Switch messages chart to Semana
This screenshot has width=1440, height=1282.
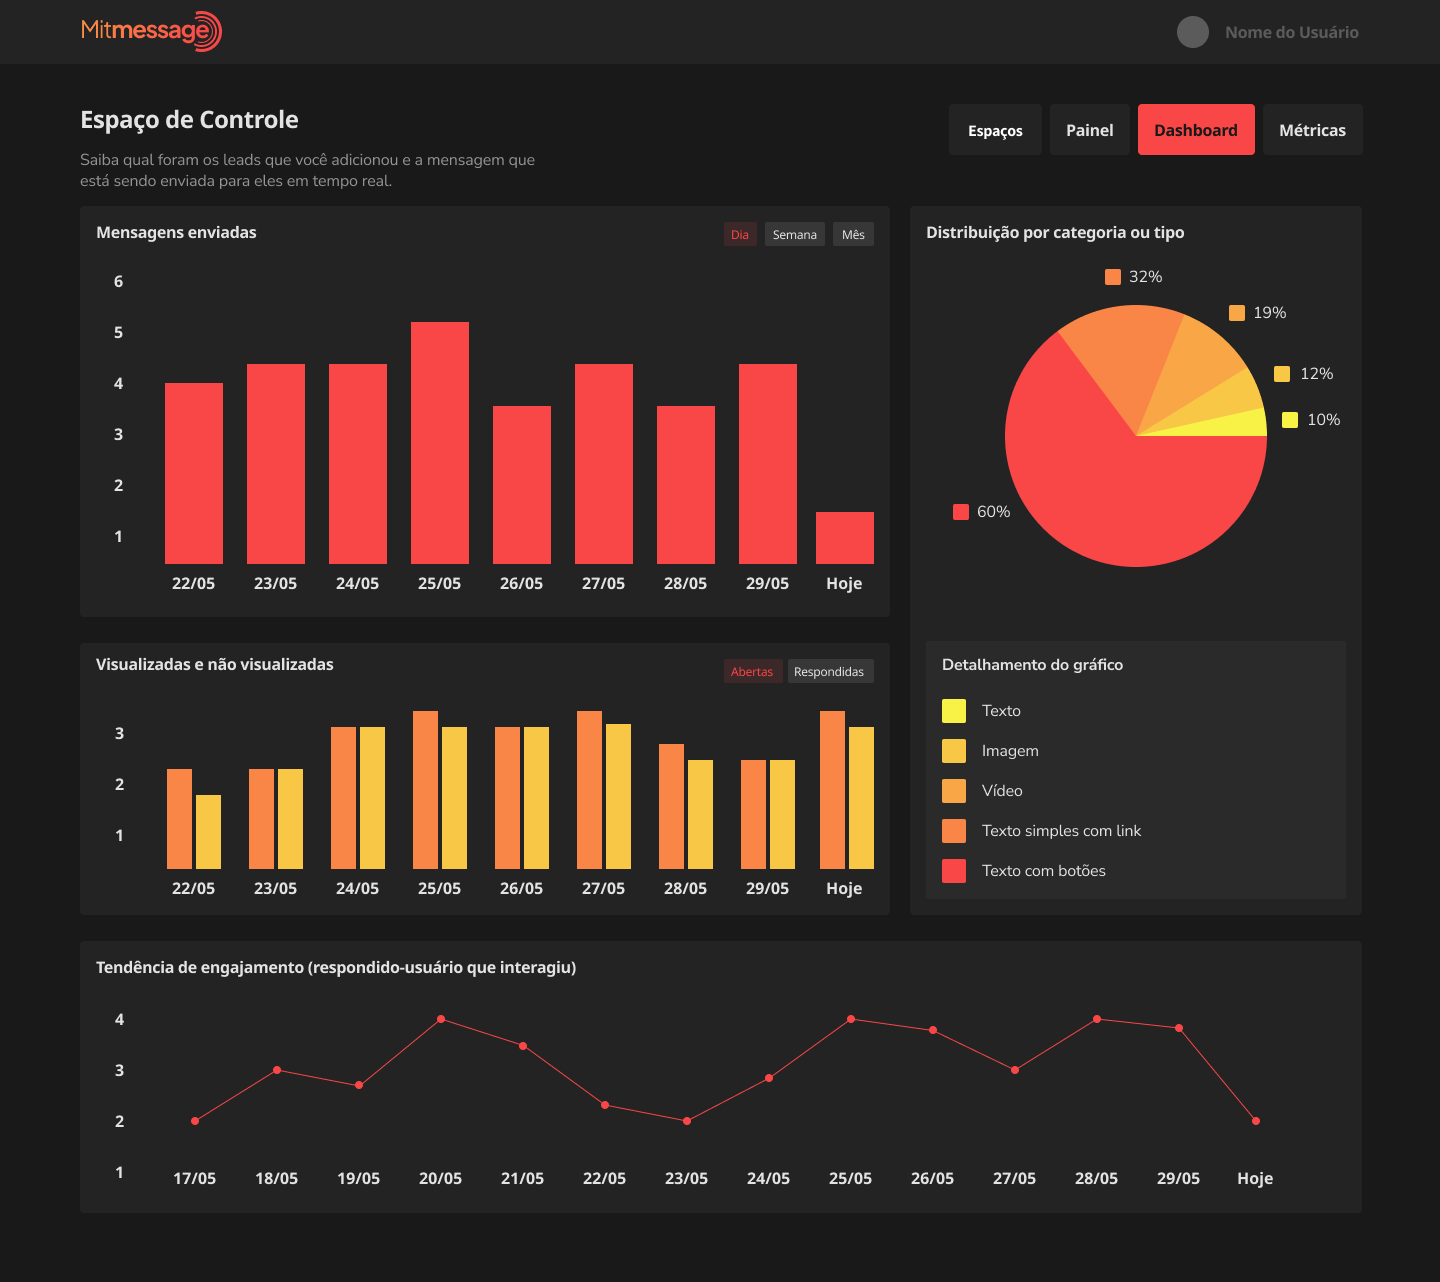pos(795,234)
